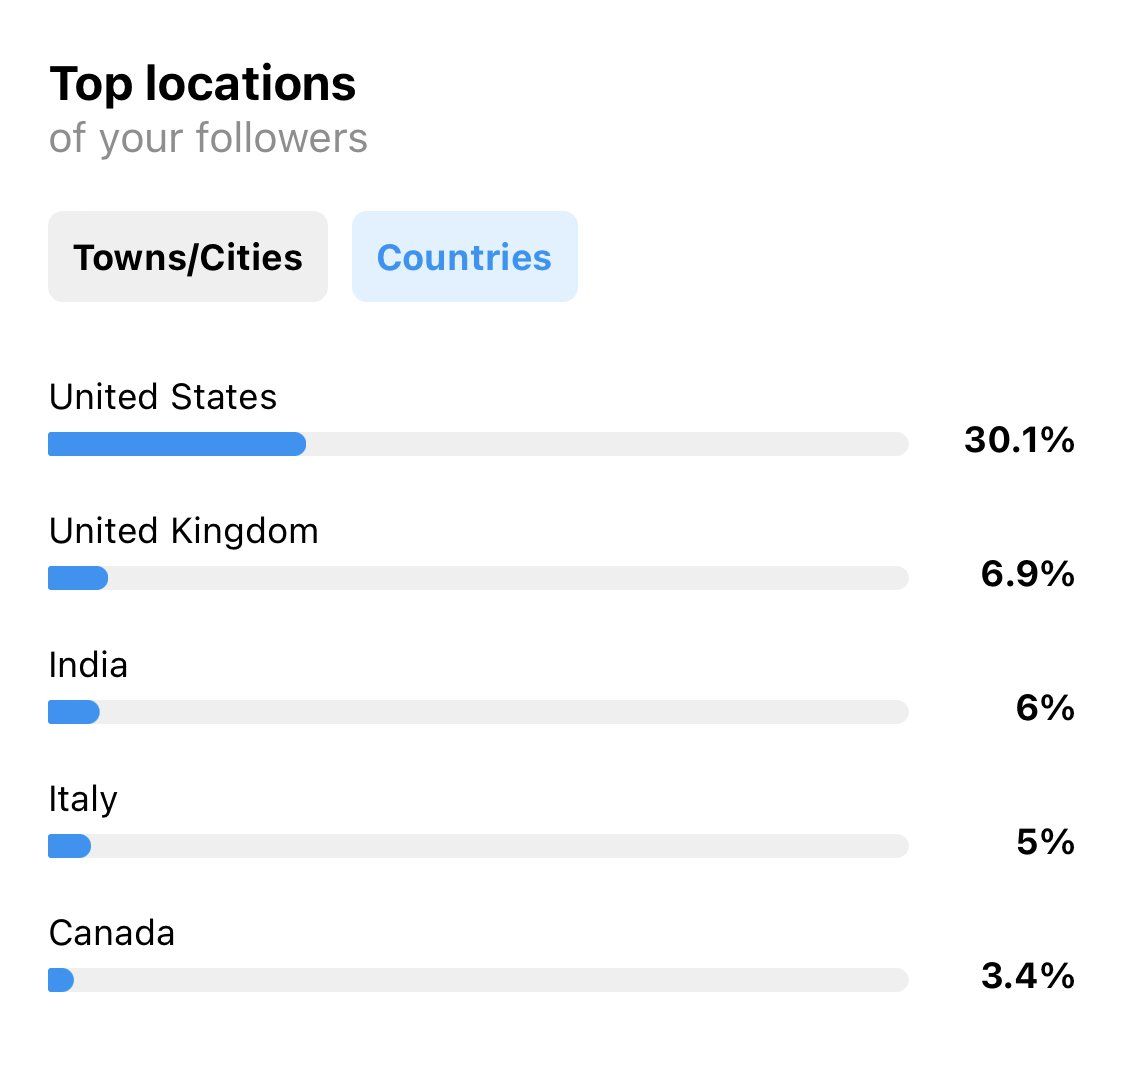Select the United Kingdom country label
This screenshot has height=1072, width=1125.
tap(184, 531)
